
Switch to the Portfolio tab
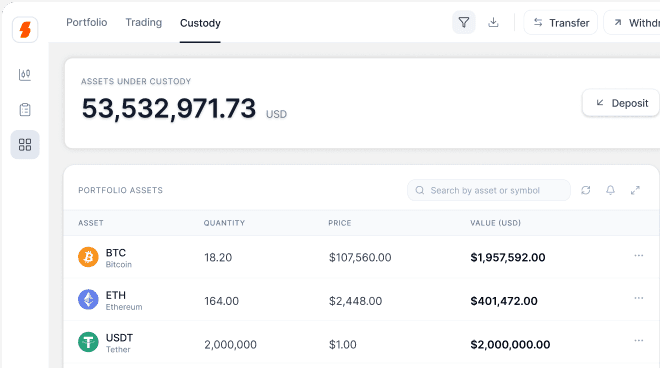pyautogui.click(x=87, y=22)
